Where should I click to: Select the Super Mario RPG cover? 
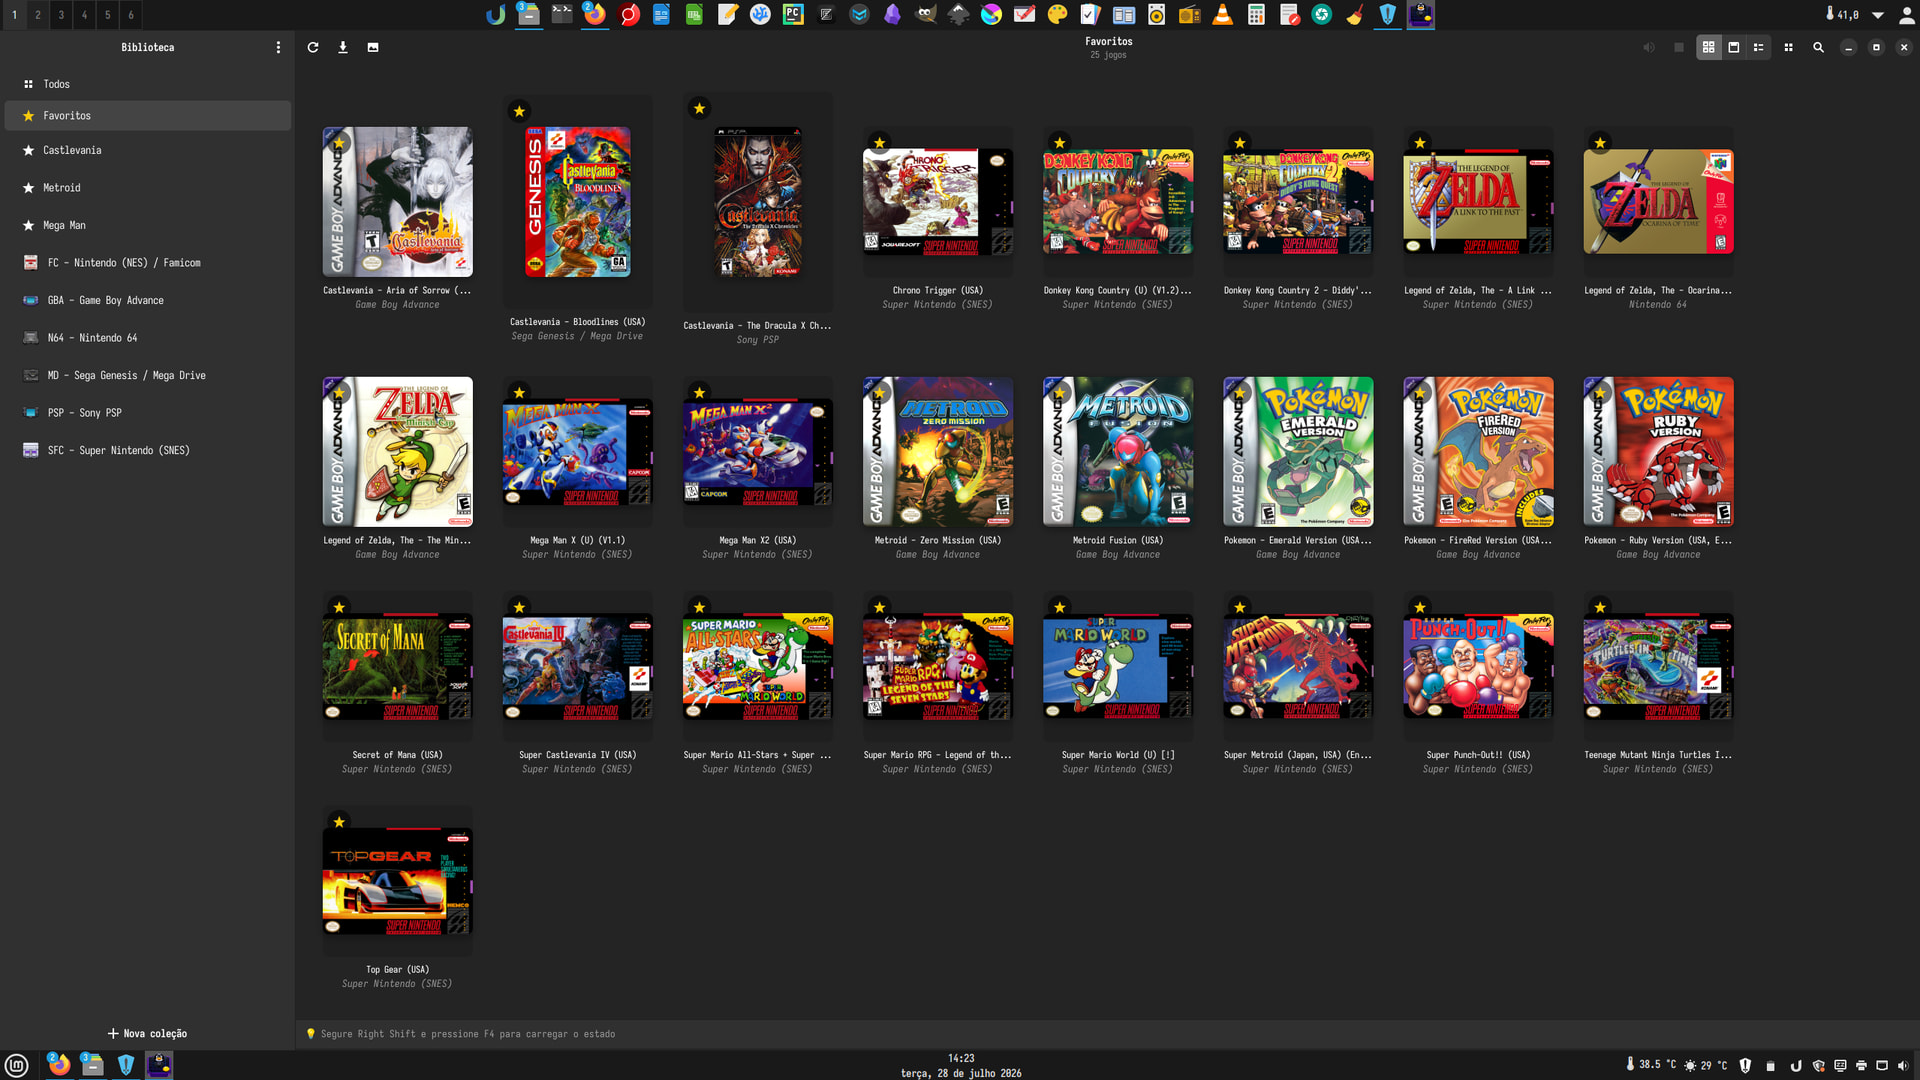(938, 666)
